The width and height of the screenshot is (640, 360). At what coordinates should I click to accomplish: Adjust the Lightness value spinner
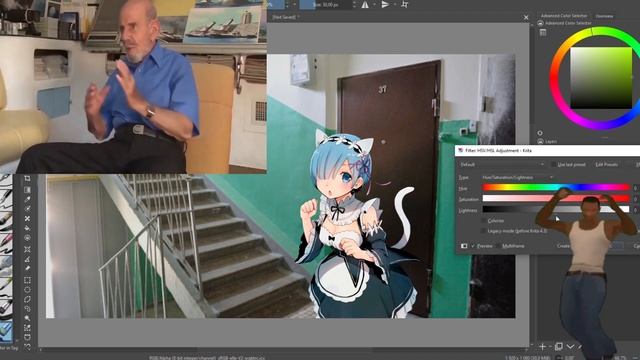point(636,209)
